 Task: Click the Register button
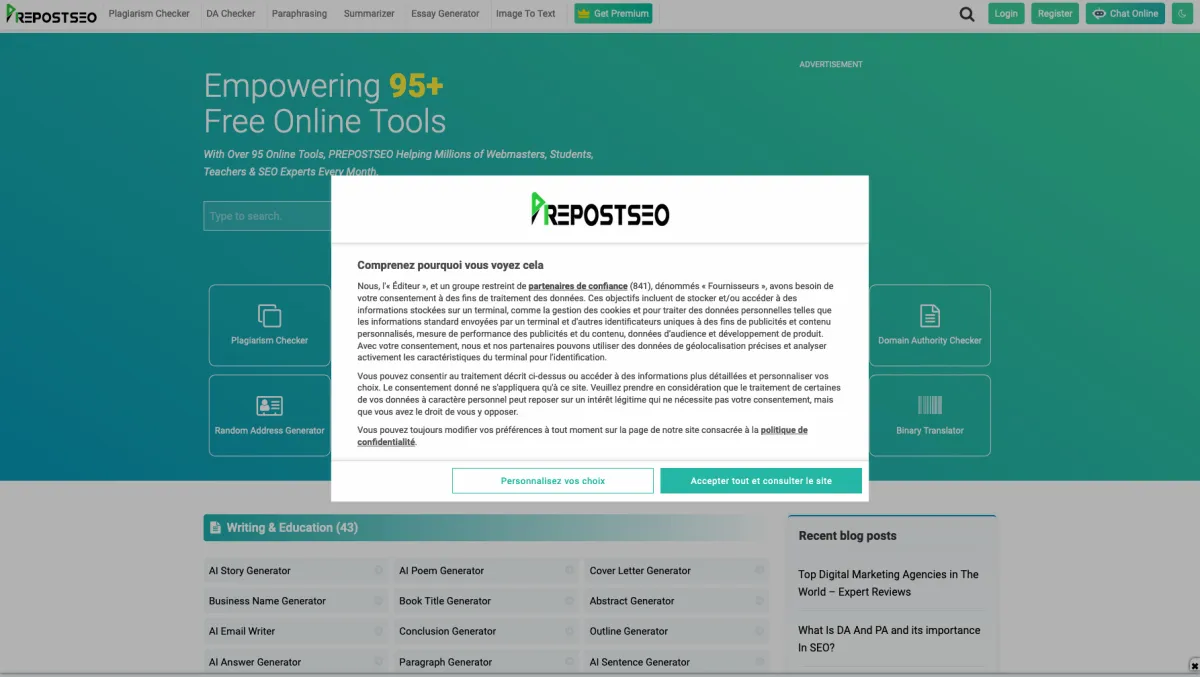tap(1055, 14)
